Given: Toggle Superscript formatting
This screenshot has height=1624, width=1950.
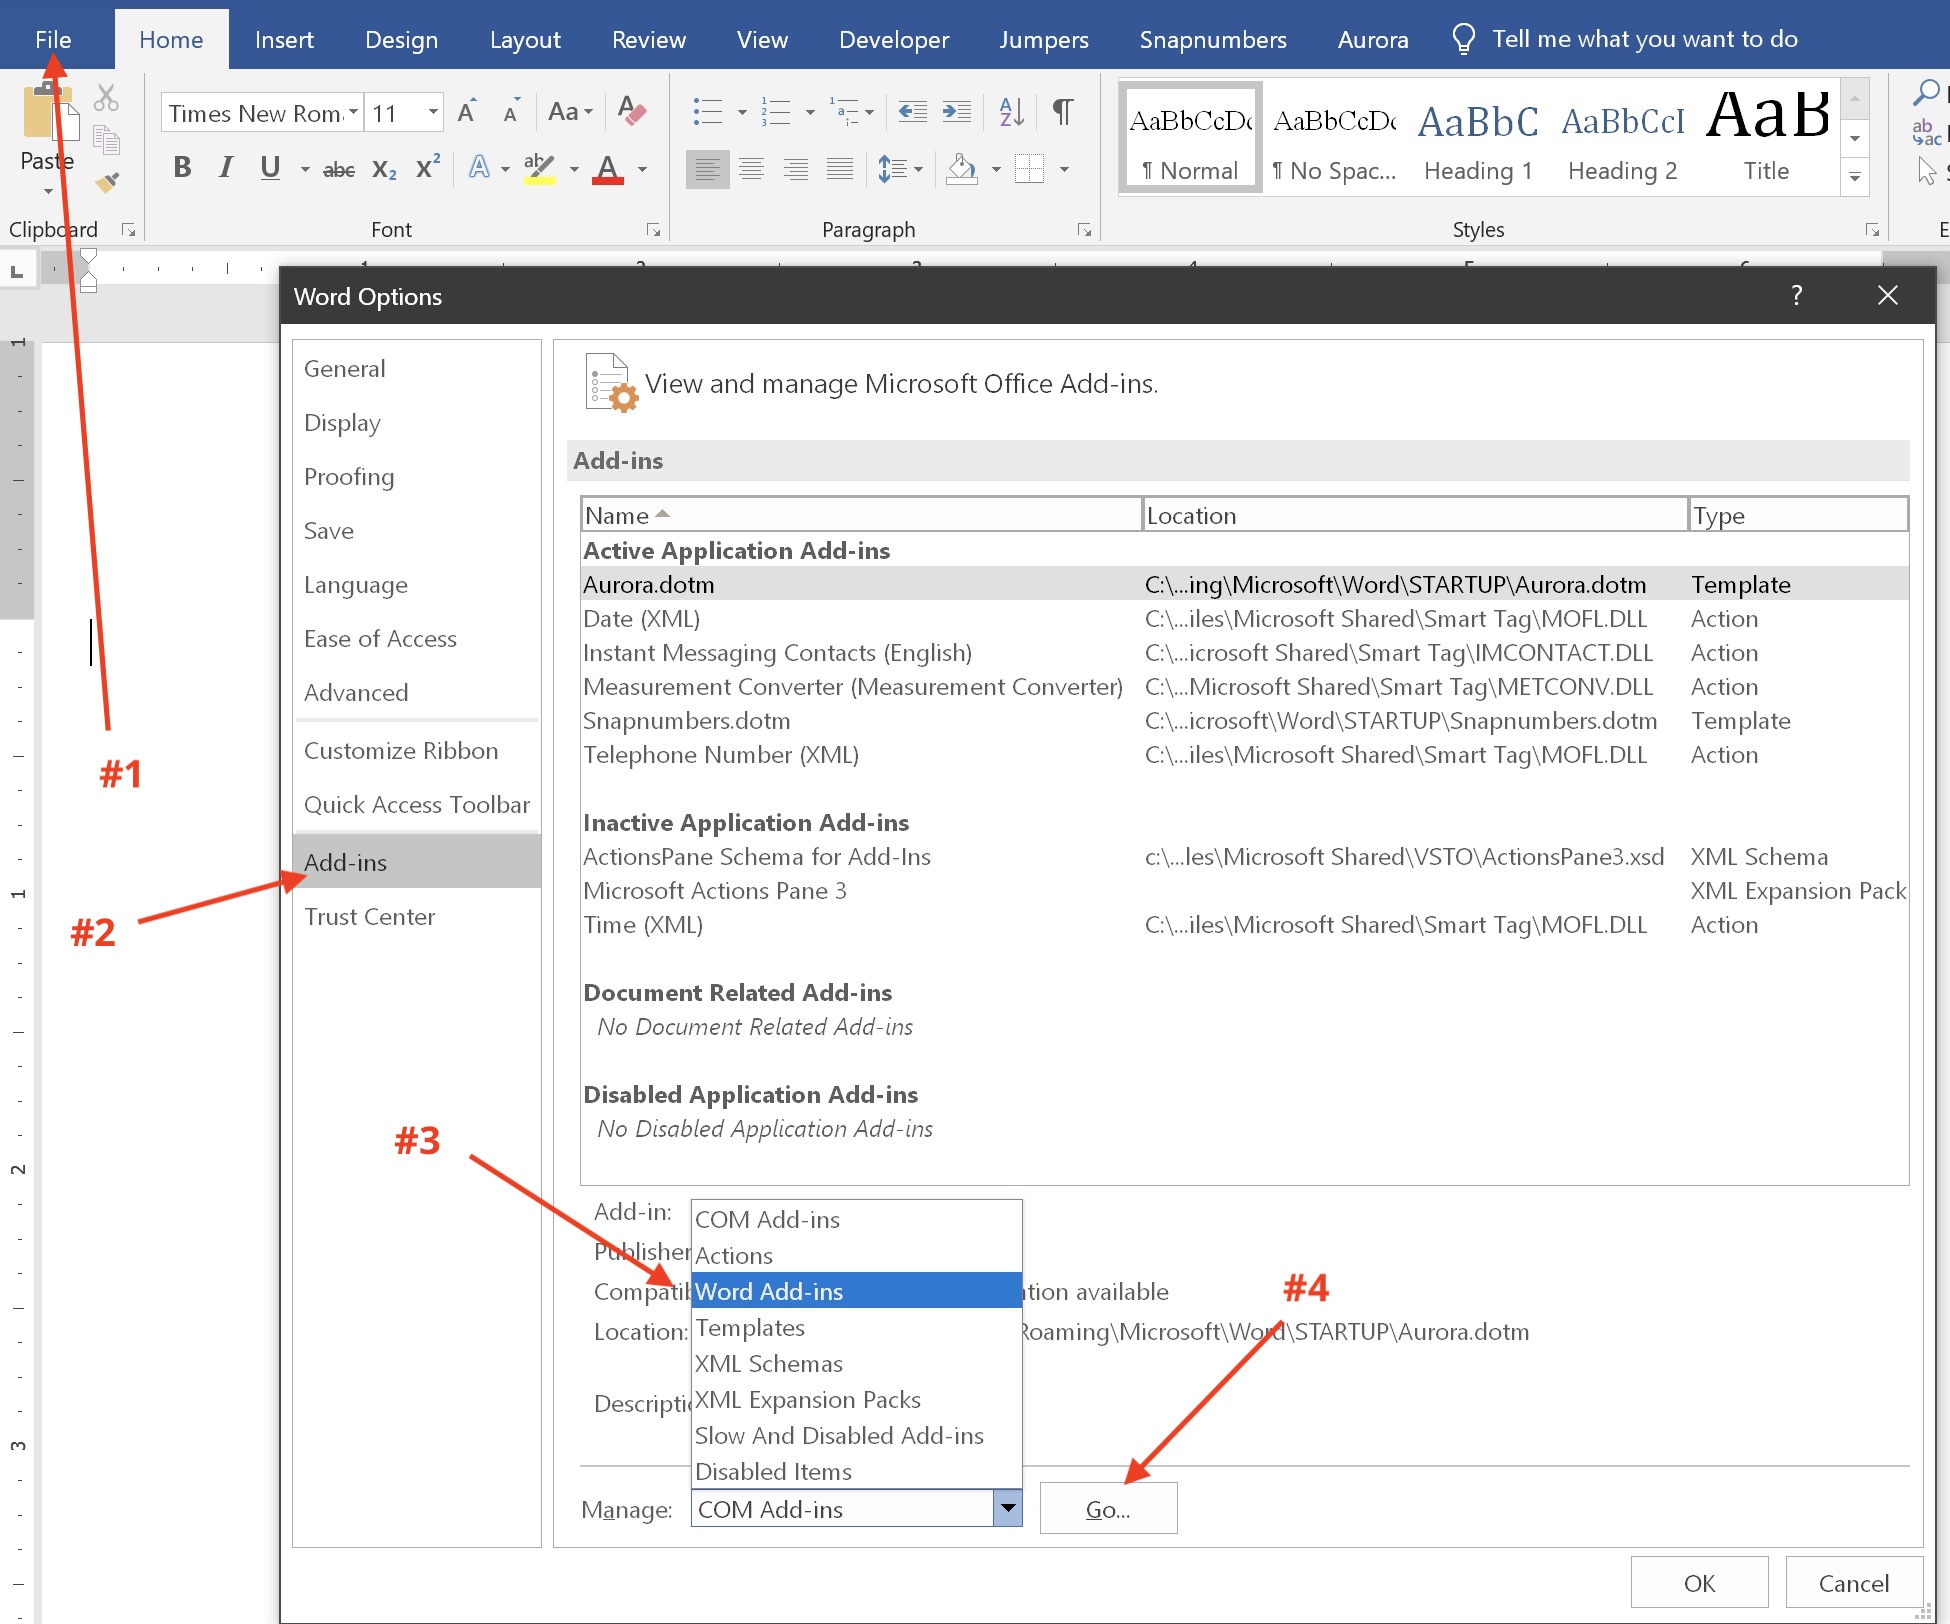Looking at the screenshot, I should coord(428,167).
